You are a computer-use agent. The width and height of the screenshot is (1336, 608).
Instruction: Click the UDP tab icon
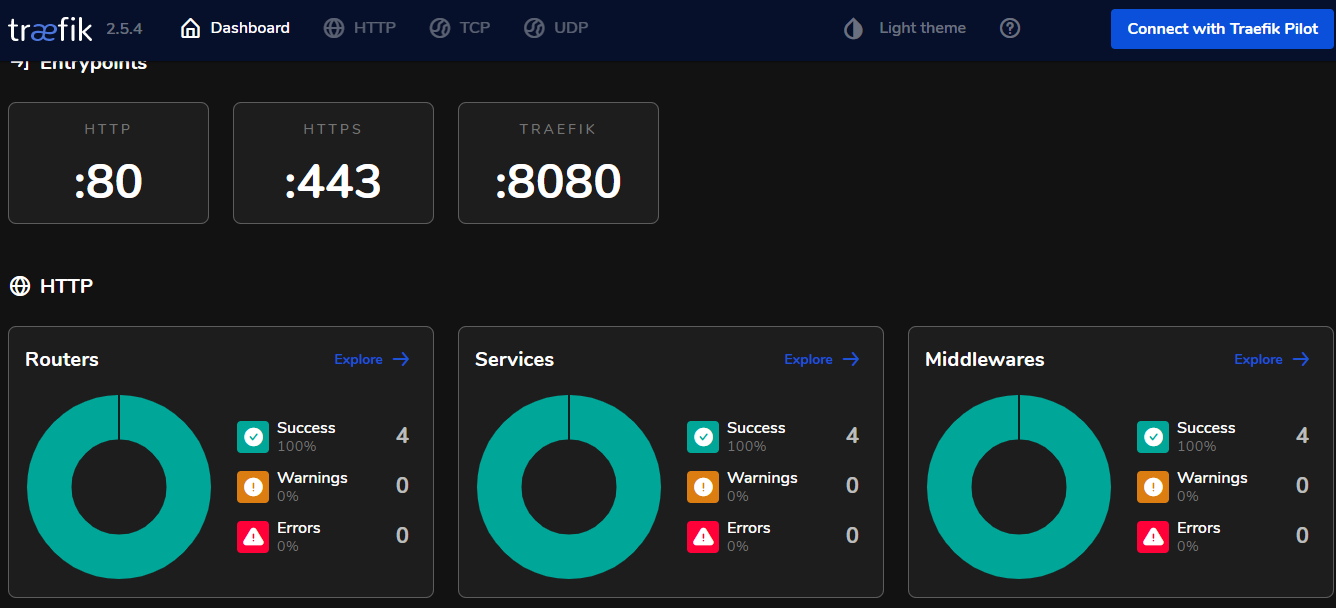pyautogui.click(x=534, y=28)
